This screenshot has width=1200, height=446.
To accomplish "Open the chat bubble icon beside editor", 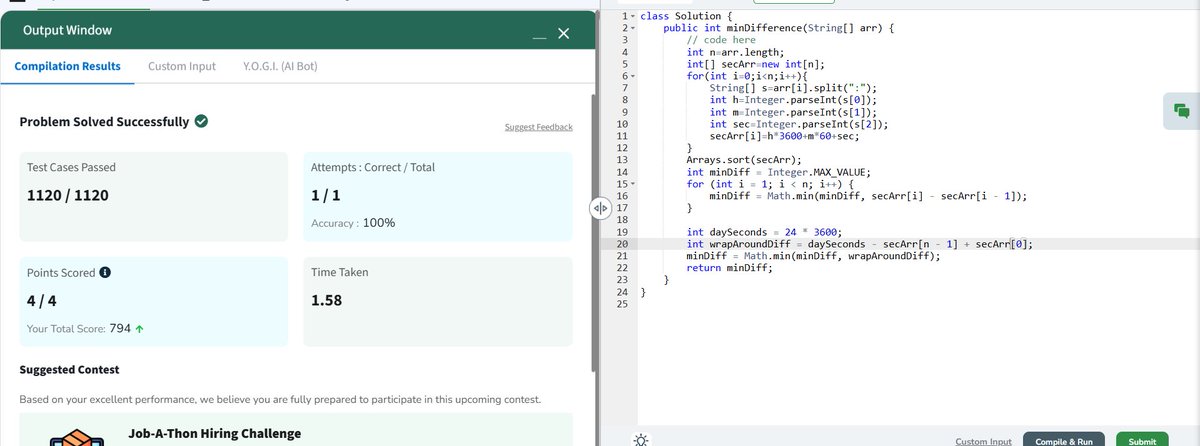I will (x=1180, y=110).
